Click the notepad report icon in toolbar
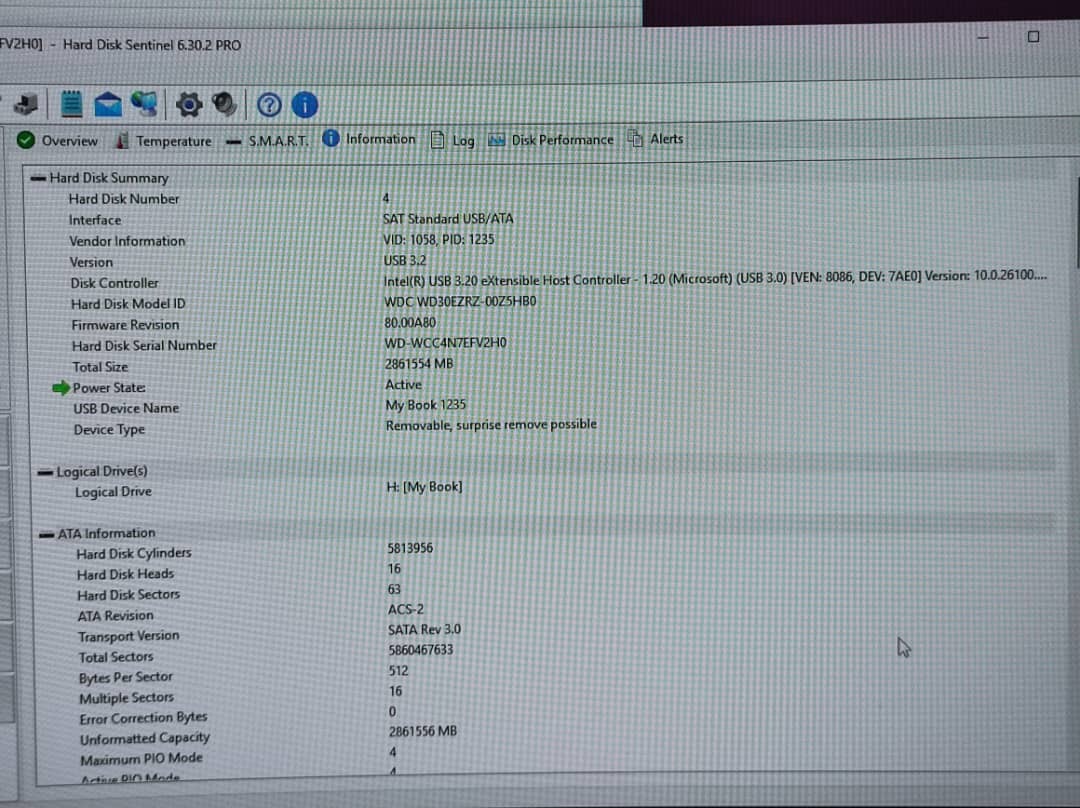This screenshot has width=1080, height=808. [x=71, y=104]
